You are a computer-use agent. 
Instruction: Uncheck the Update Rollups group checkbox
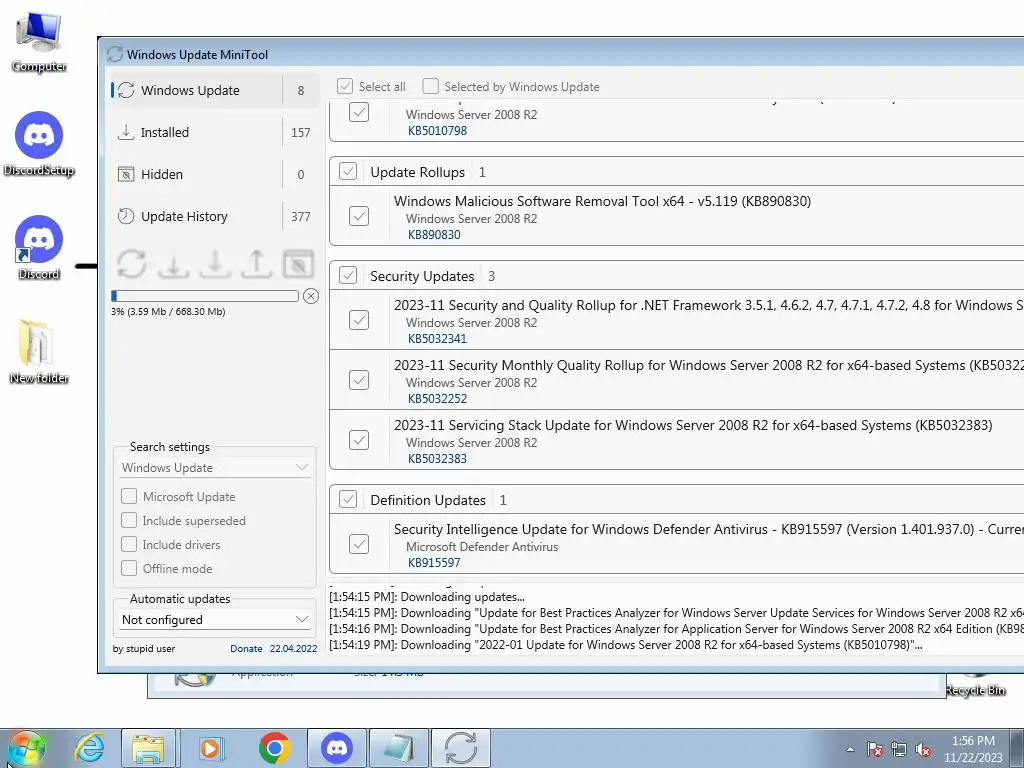point(347,171)
